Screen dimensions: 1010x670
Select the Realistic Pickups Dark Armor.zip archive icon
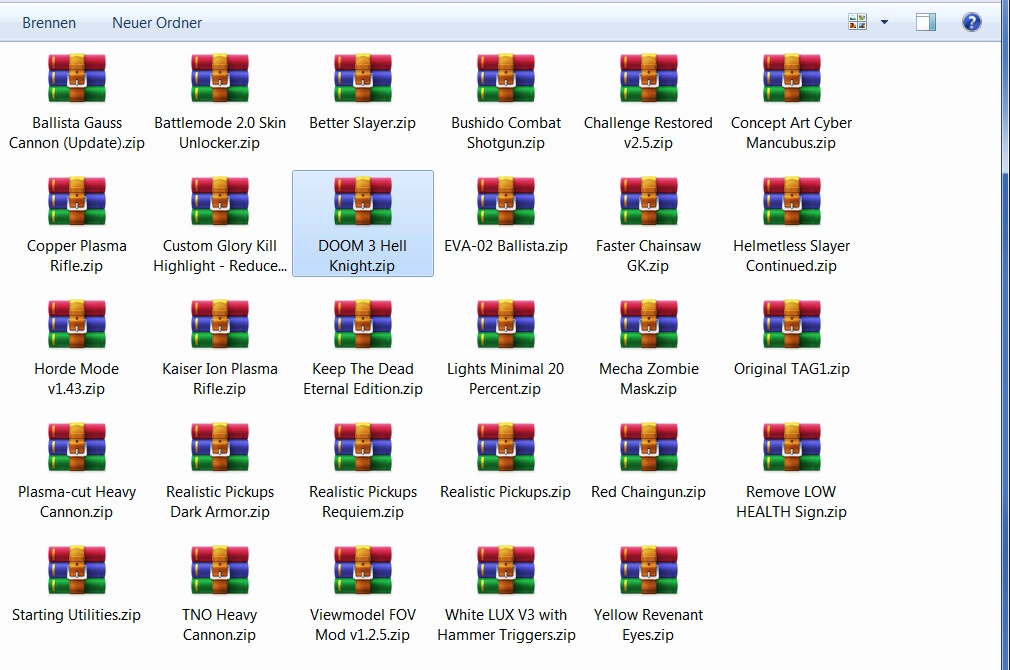click(220, 448)
